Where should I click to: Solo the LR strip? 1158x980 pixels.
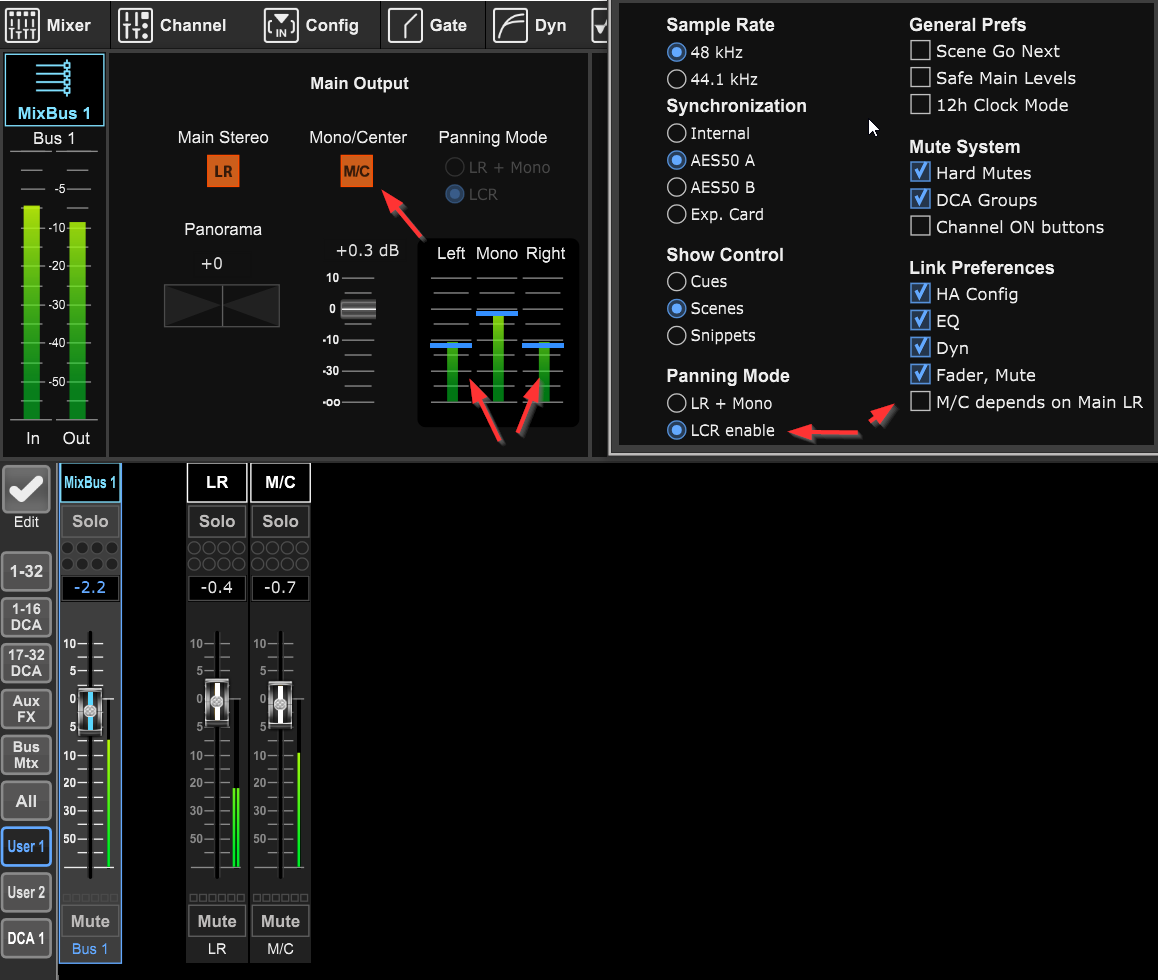(216, 521)
